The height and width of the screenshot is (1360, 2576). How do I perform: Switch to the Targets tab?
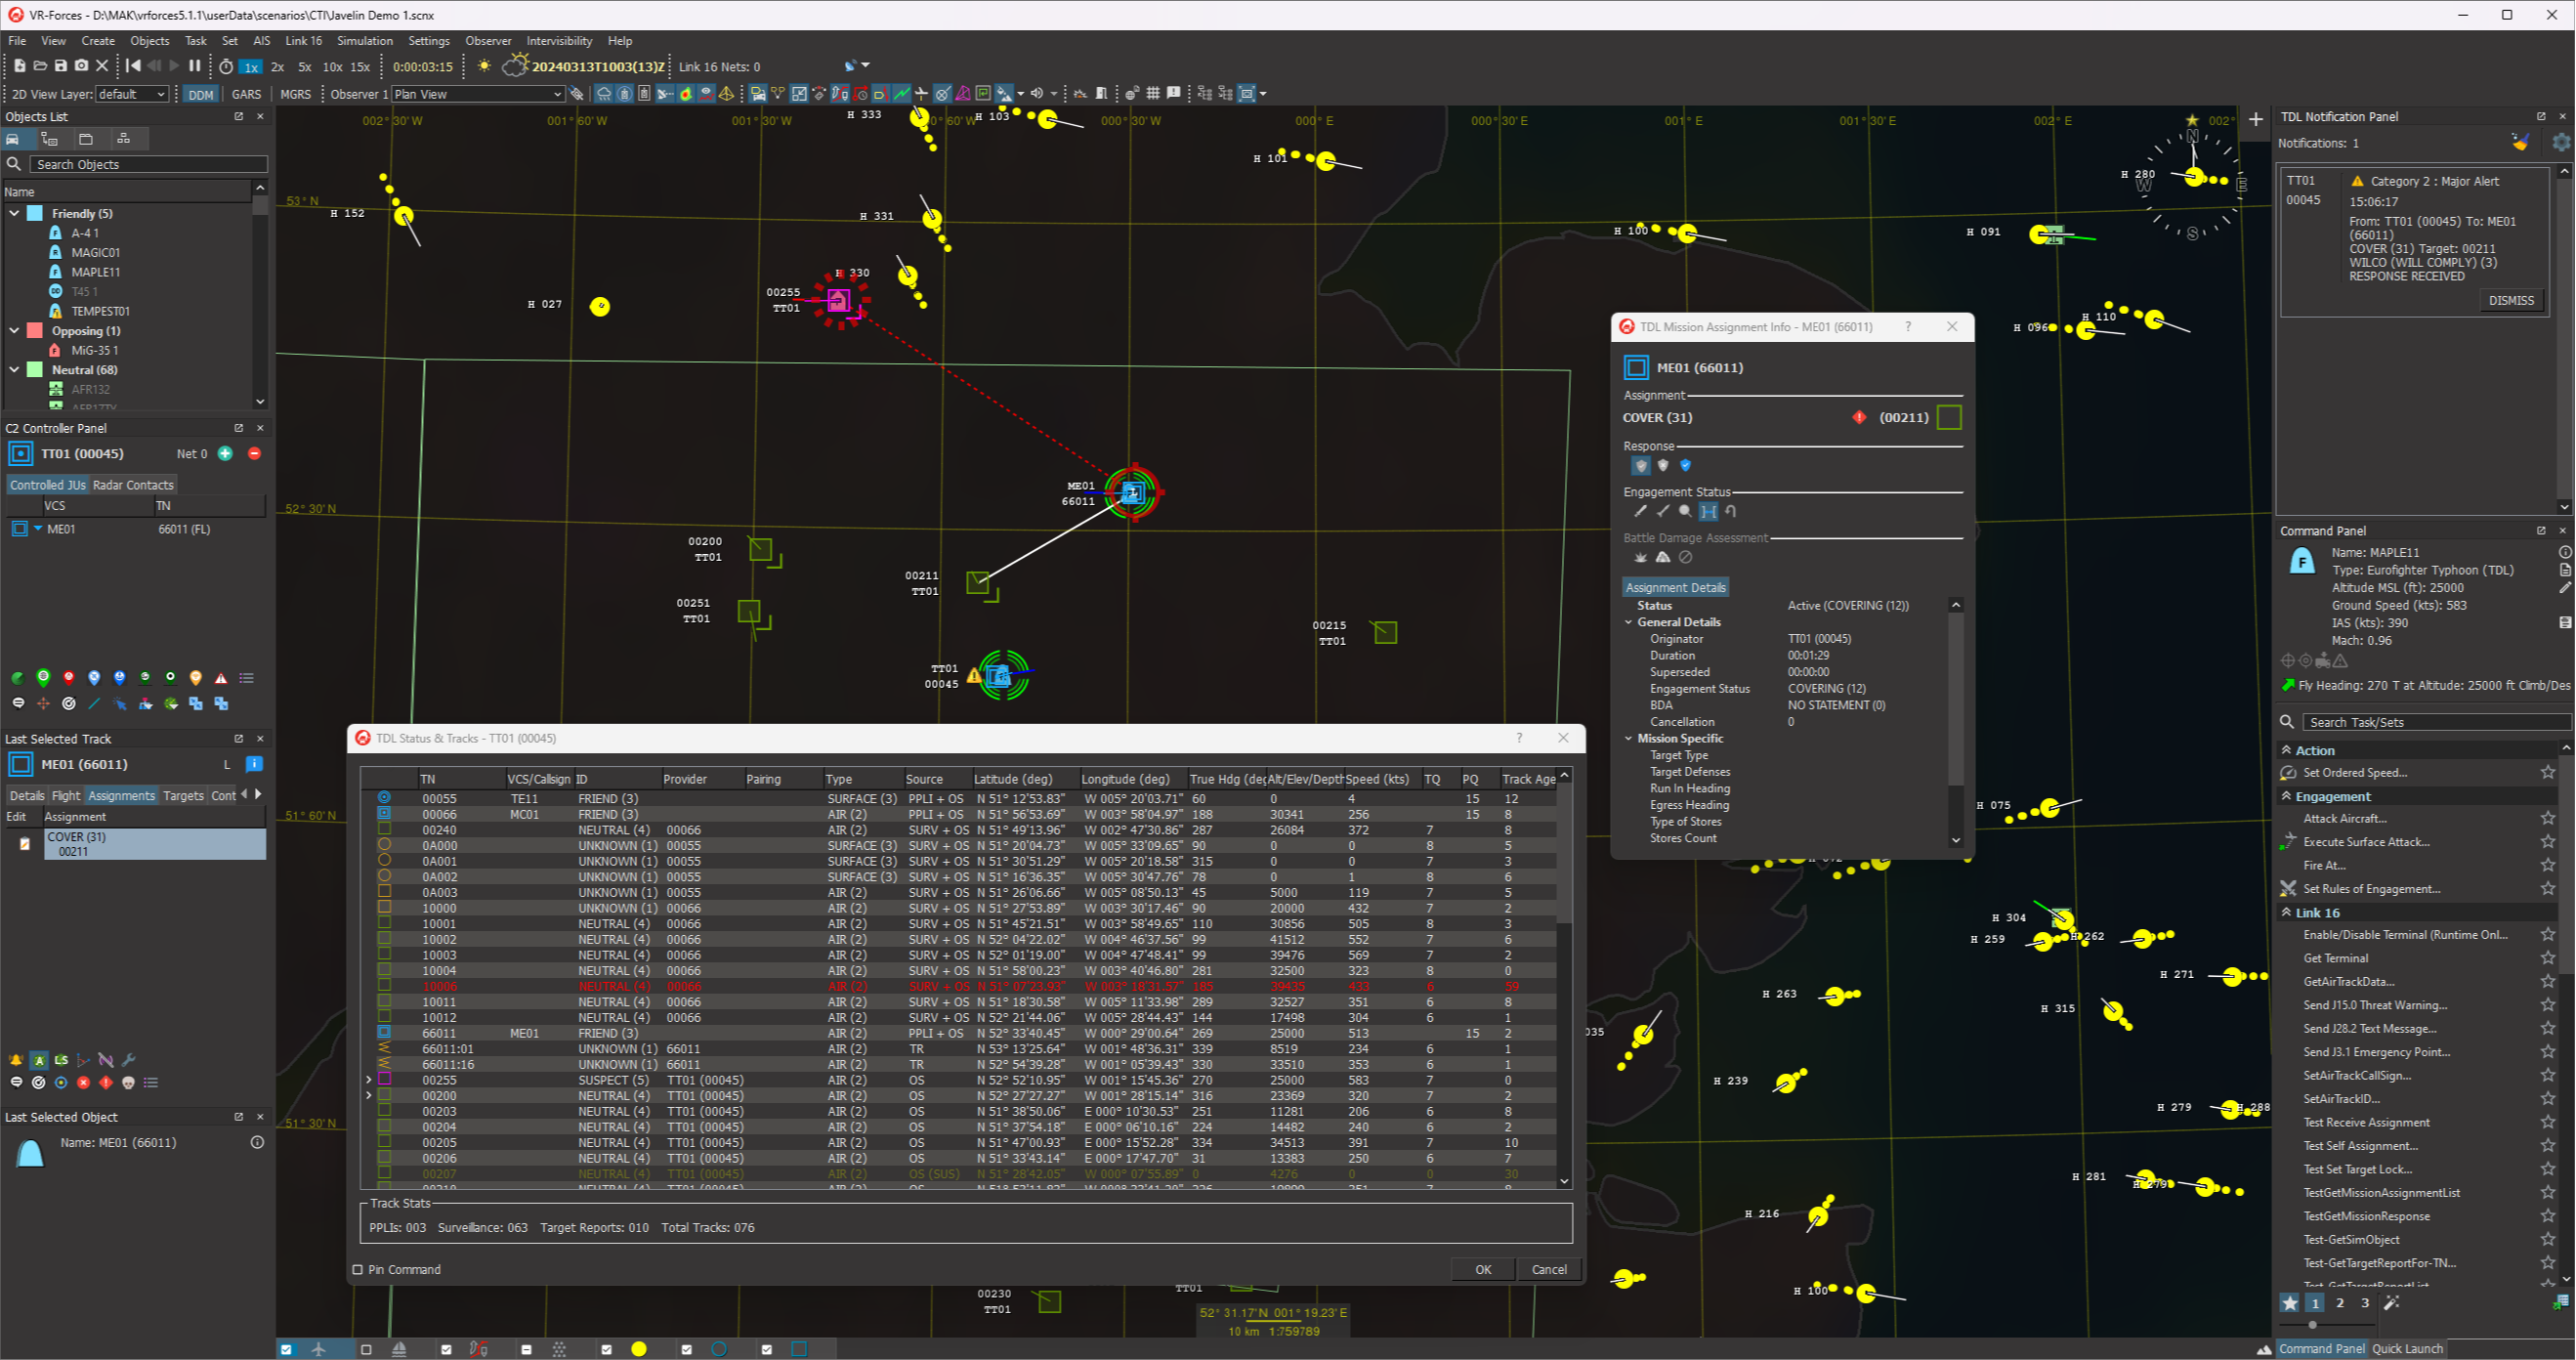pos(183,796)
